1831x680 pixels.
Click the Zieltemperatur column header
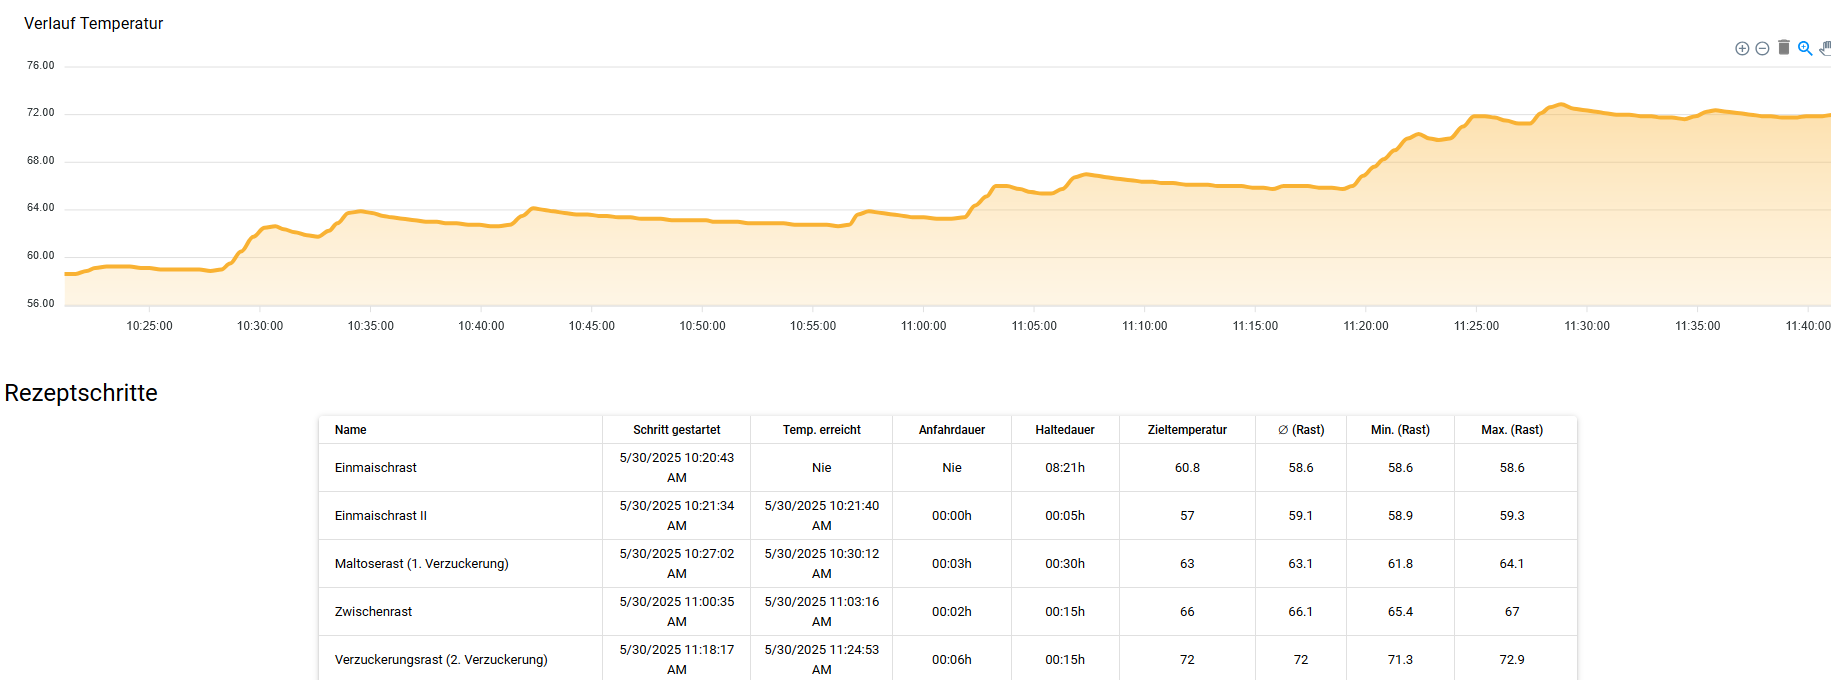(x=1187, y=430)
